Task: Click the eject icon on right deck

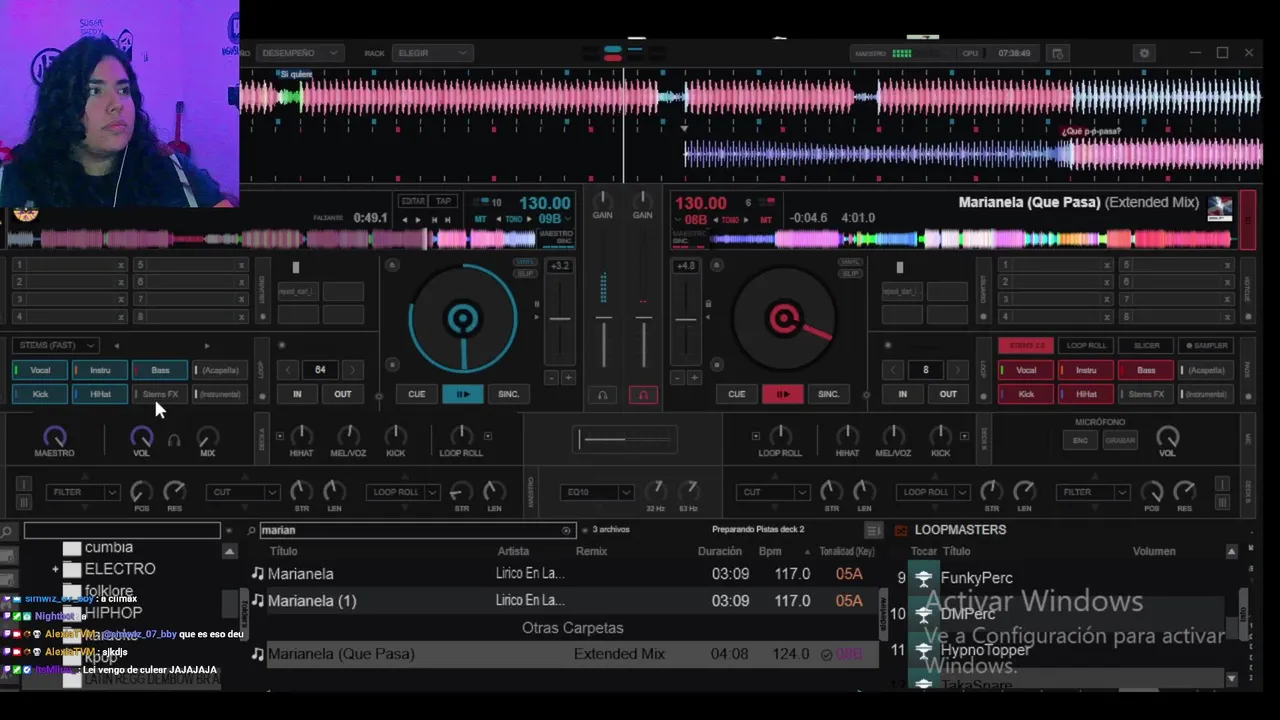Action: (x=717, y=265)
